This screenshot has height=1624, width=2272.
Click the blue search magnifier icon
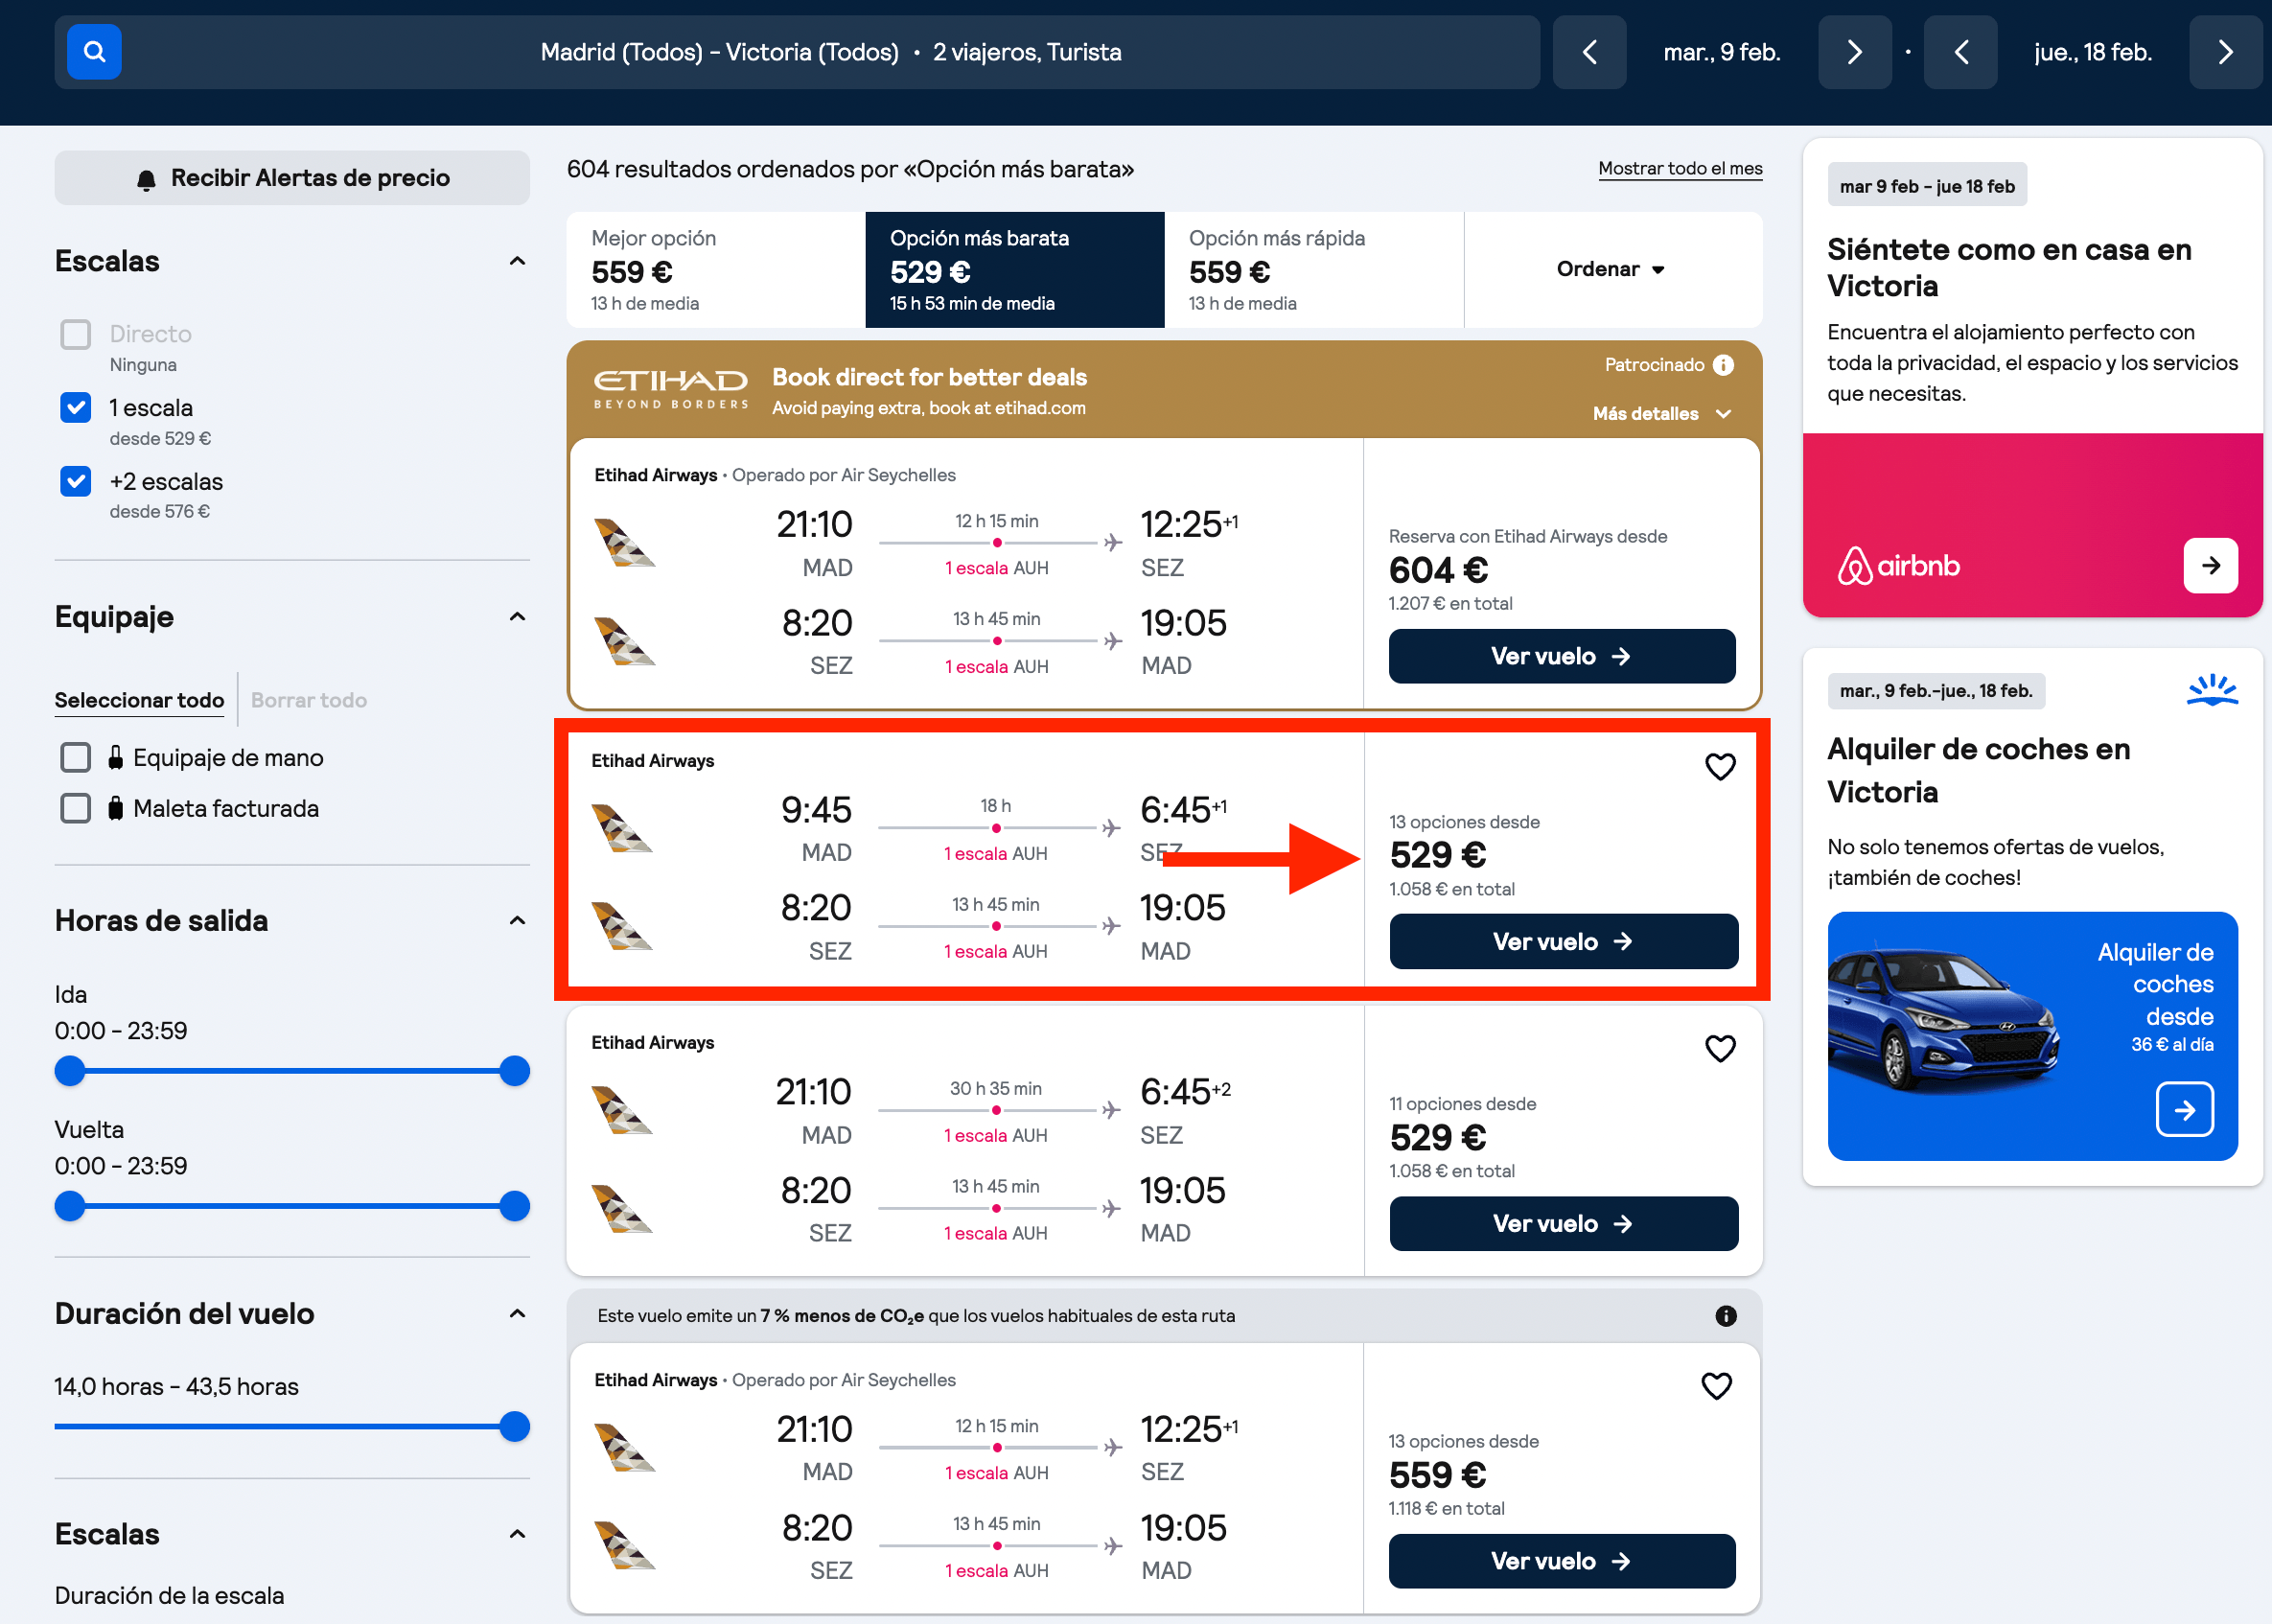[x=94, y=51]
